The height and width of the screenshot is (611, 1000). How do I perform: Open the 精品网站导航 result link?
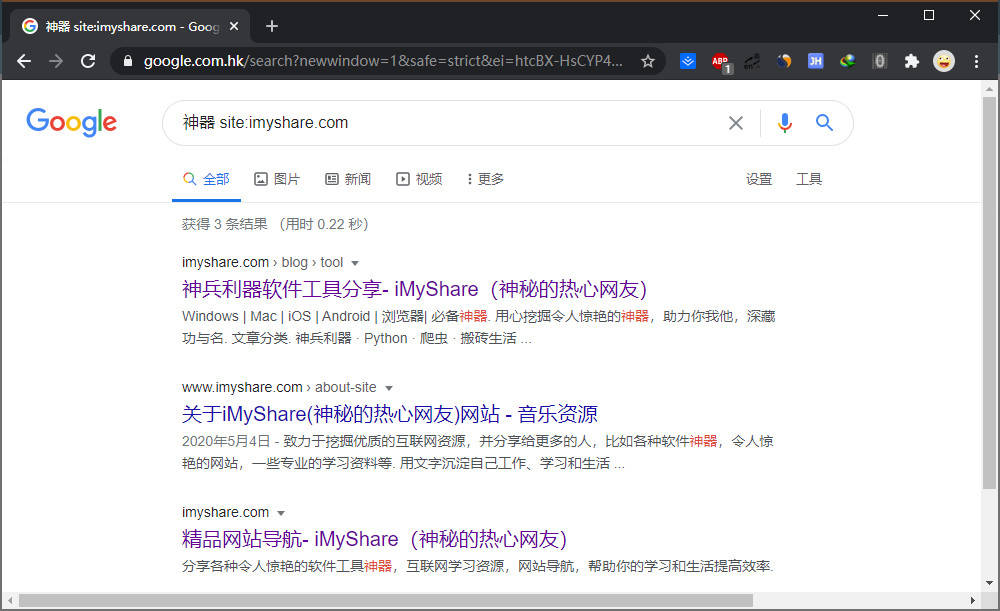click(x=372, y=539)
